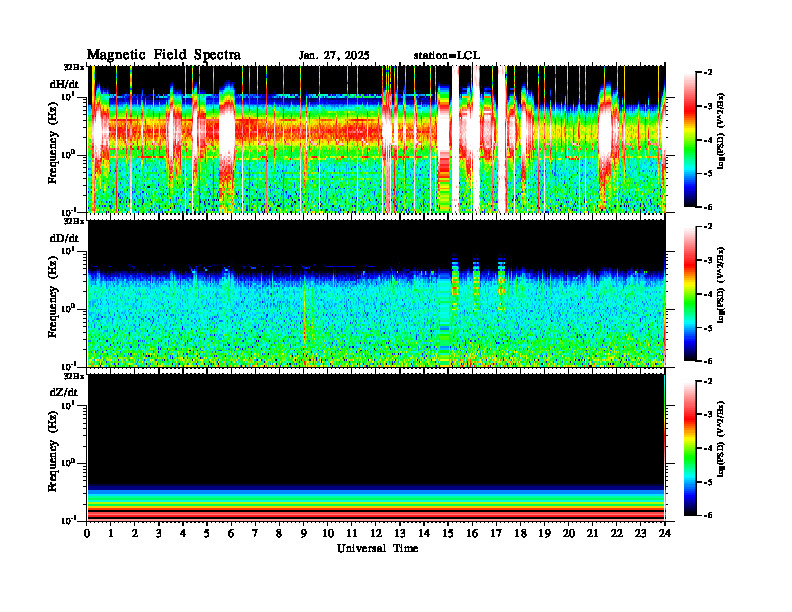Click the dZ/dt color scale bar

pyautogui.click(x=690, y=448)
